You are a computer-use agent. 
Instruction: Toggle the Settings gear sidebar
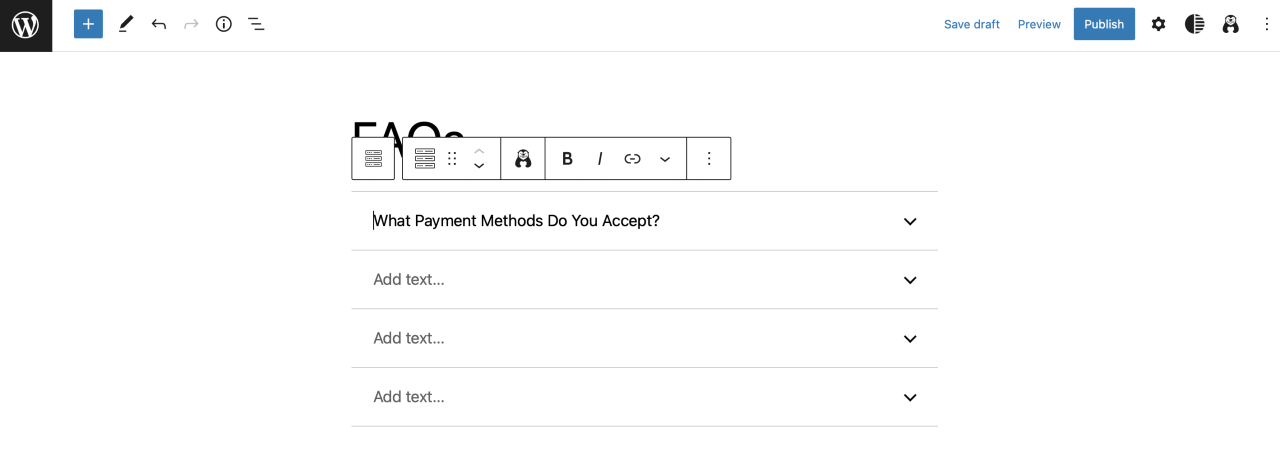[x=1158, y=24]
